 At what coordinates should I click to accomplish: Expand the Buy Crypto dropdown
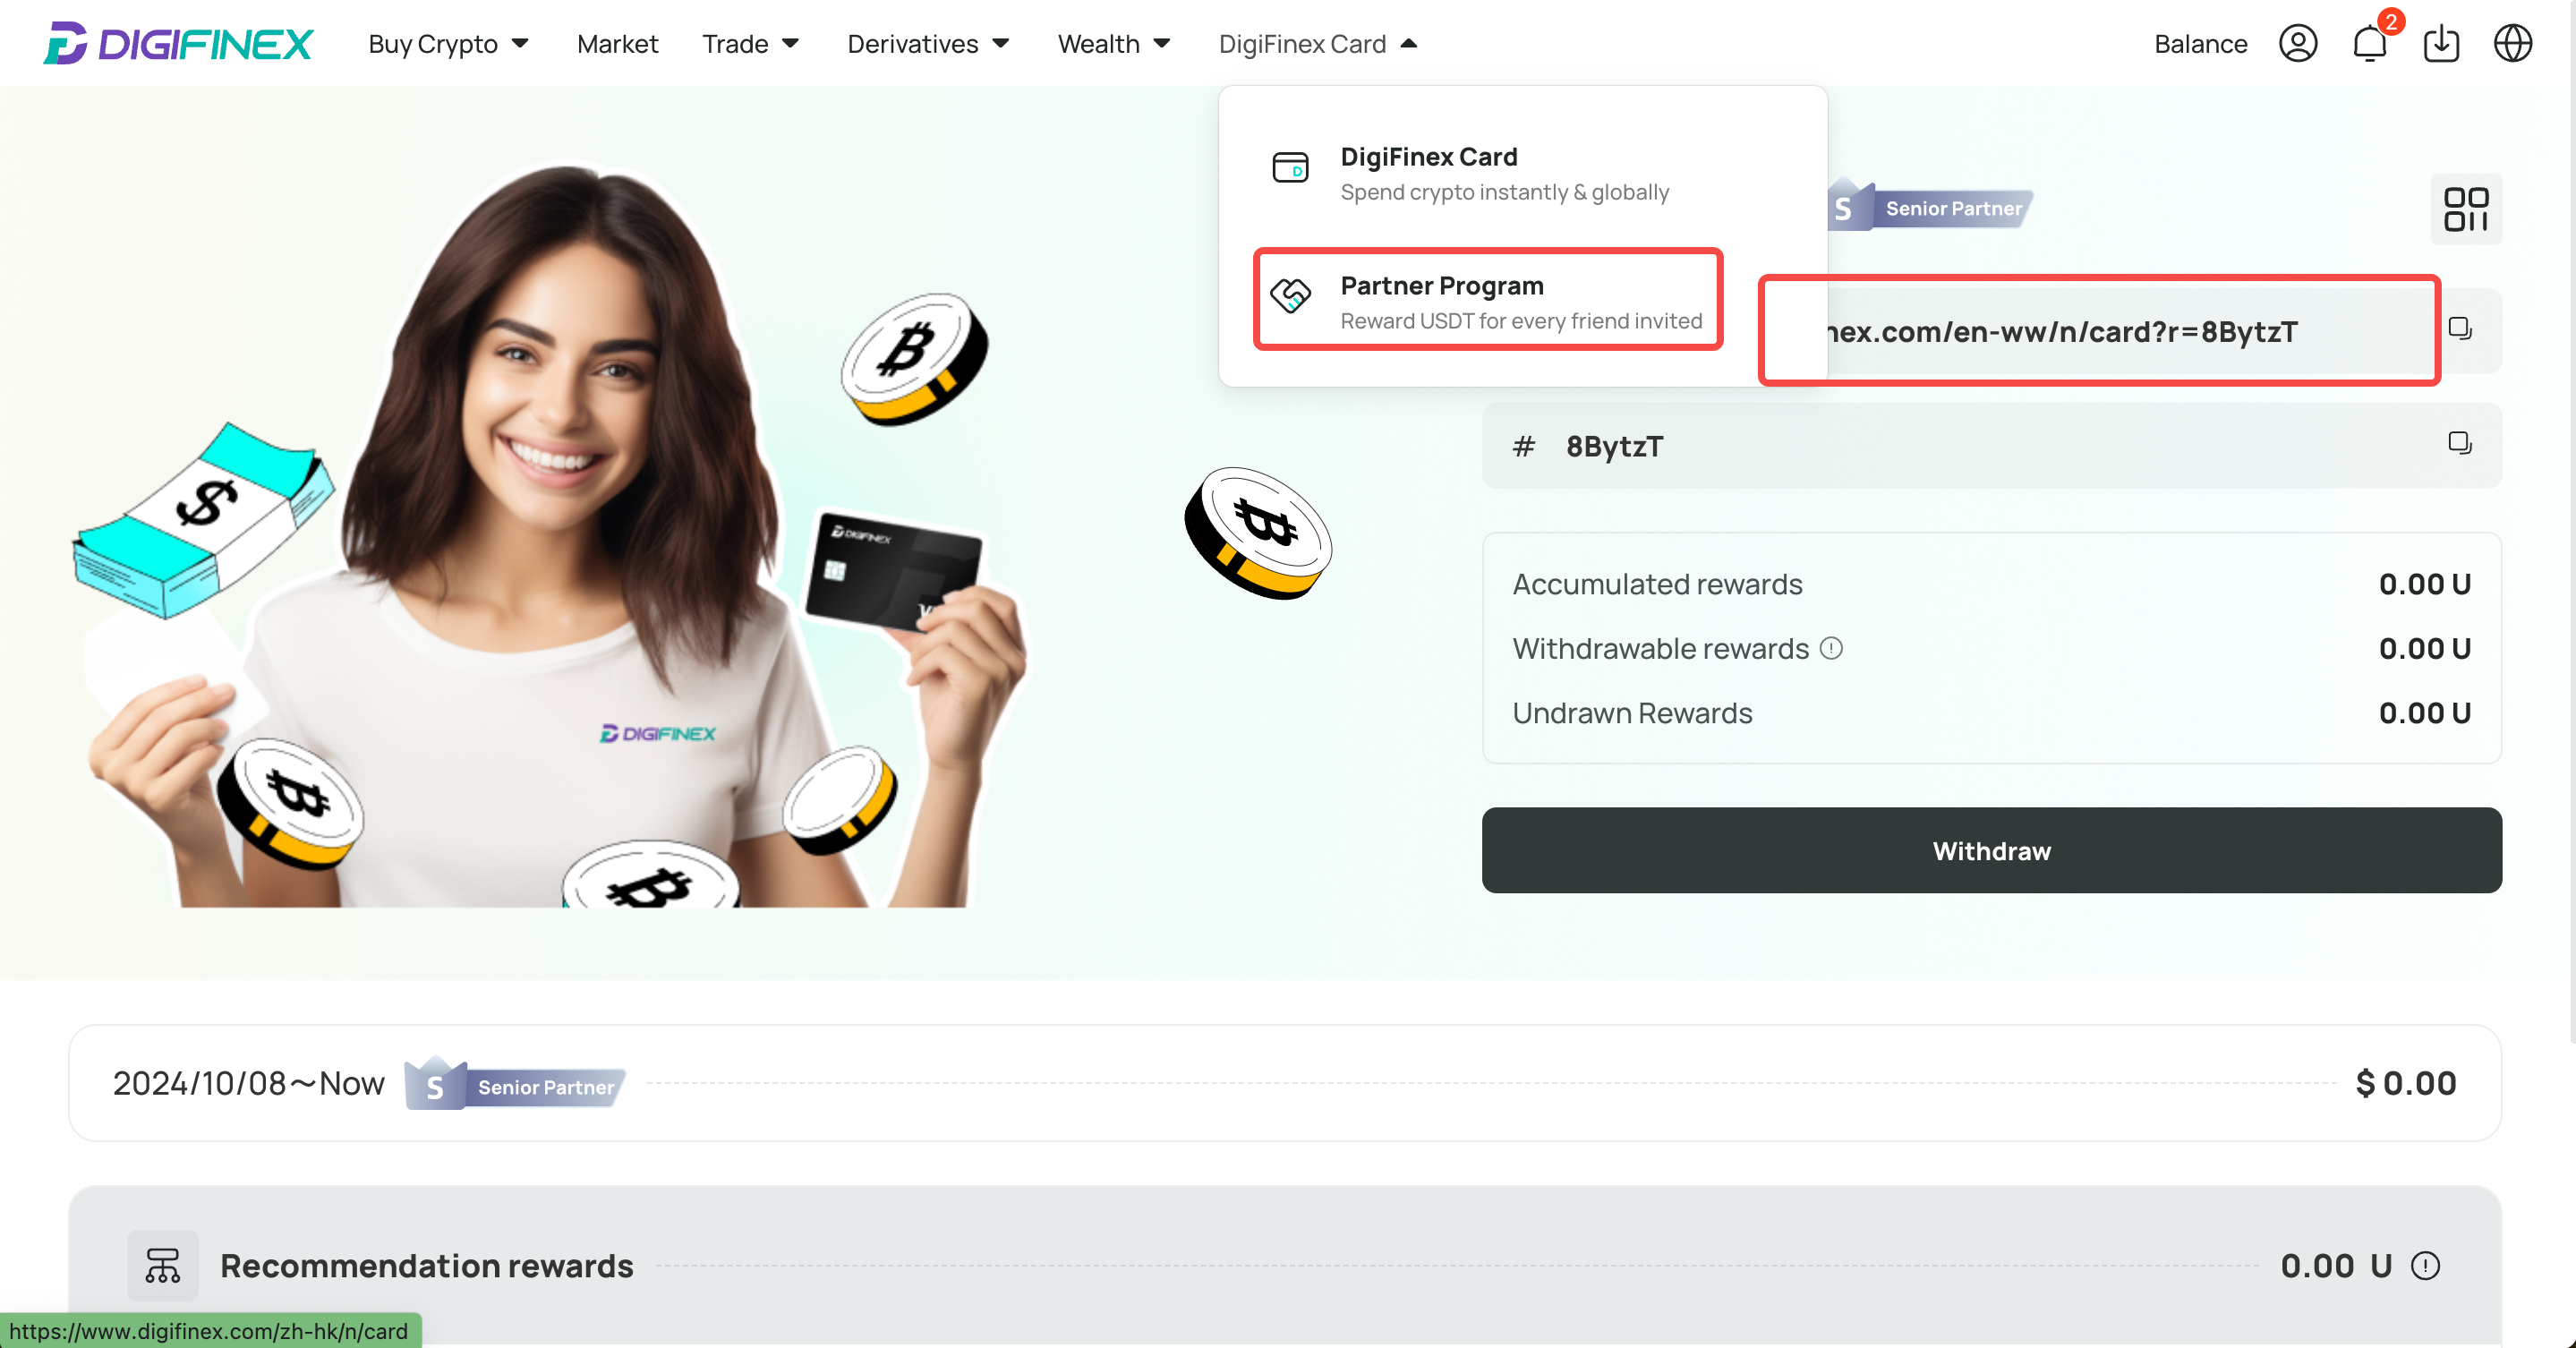448,44
